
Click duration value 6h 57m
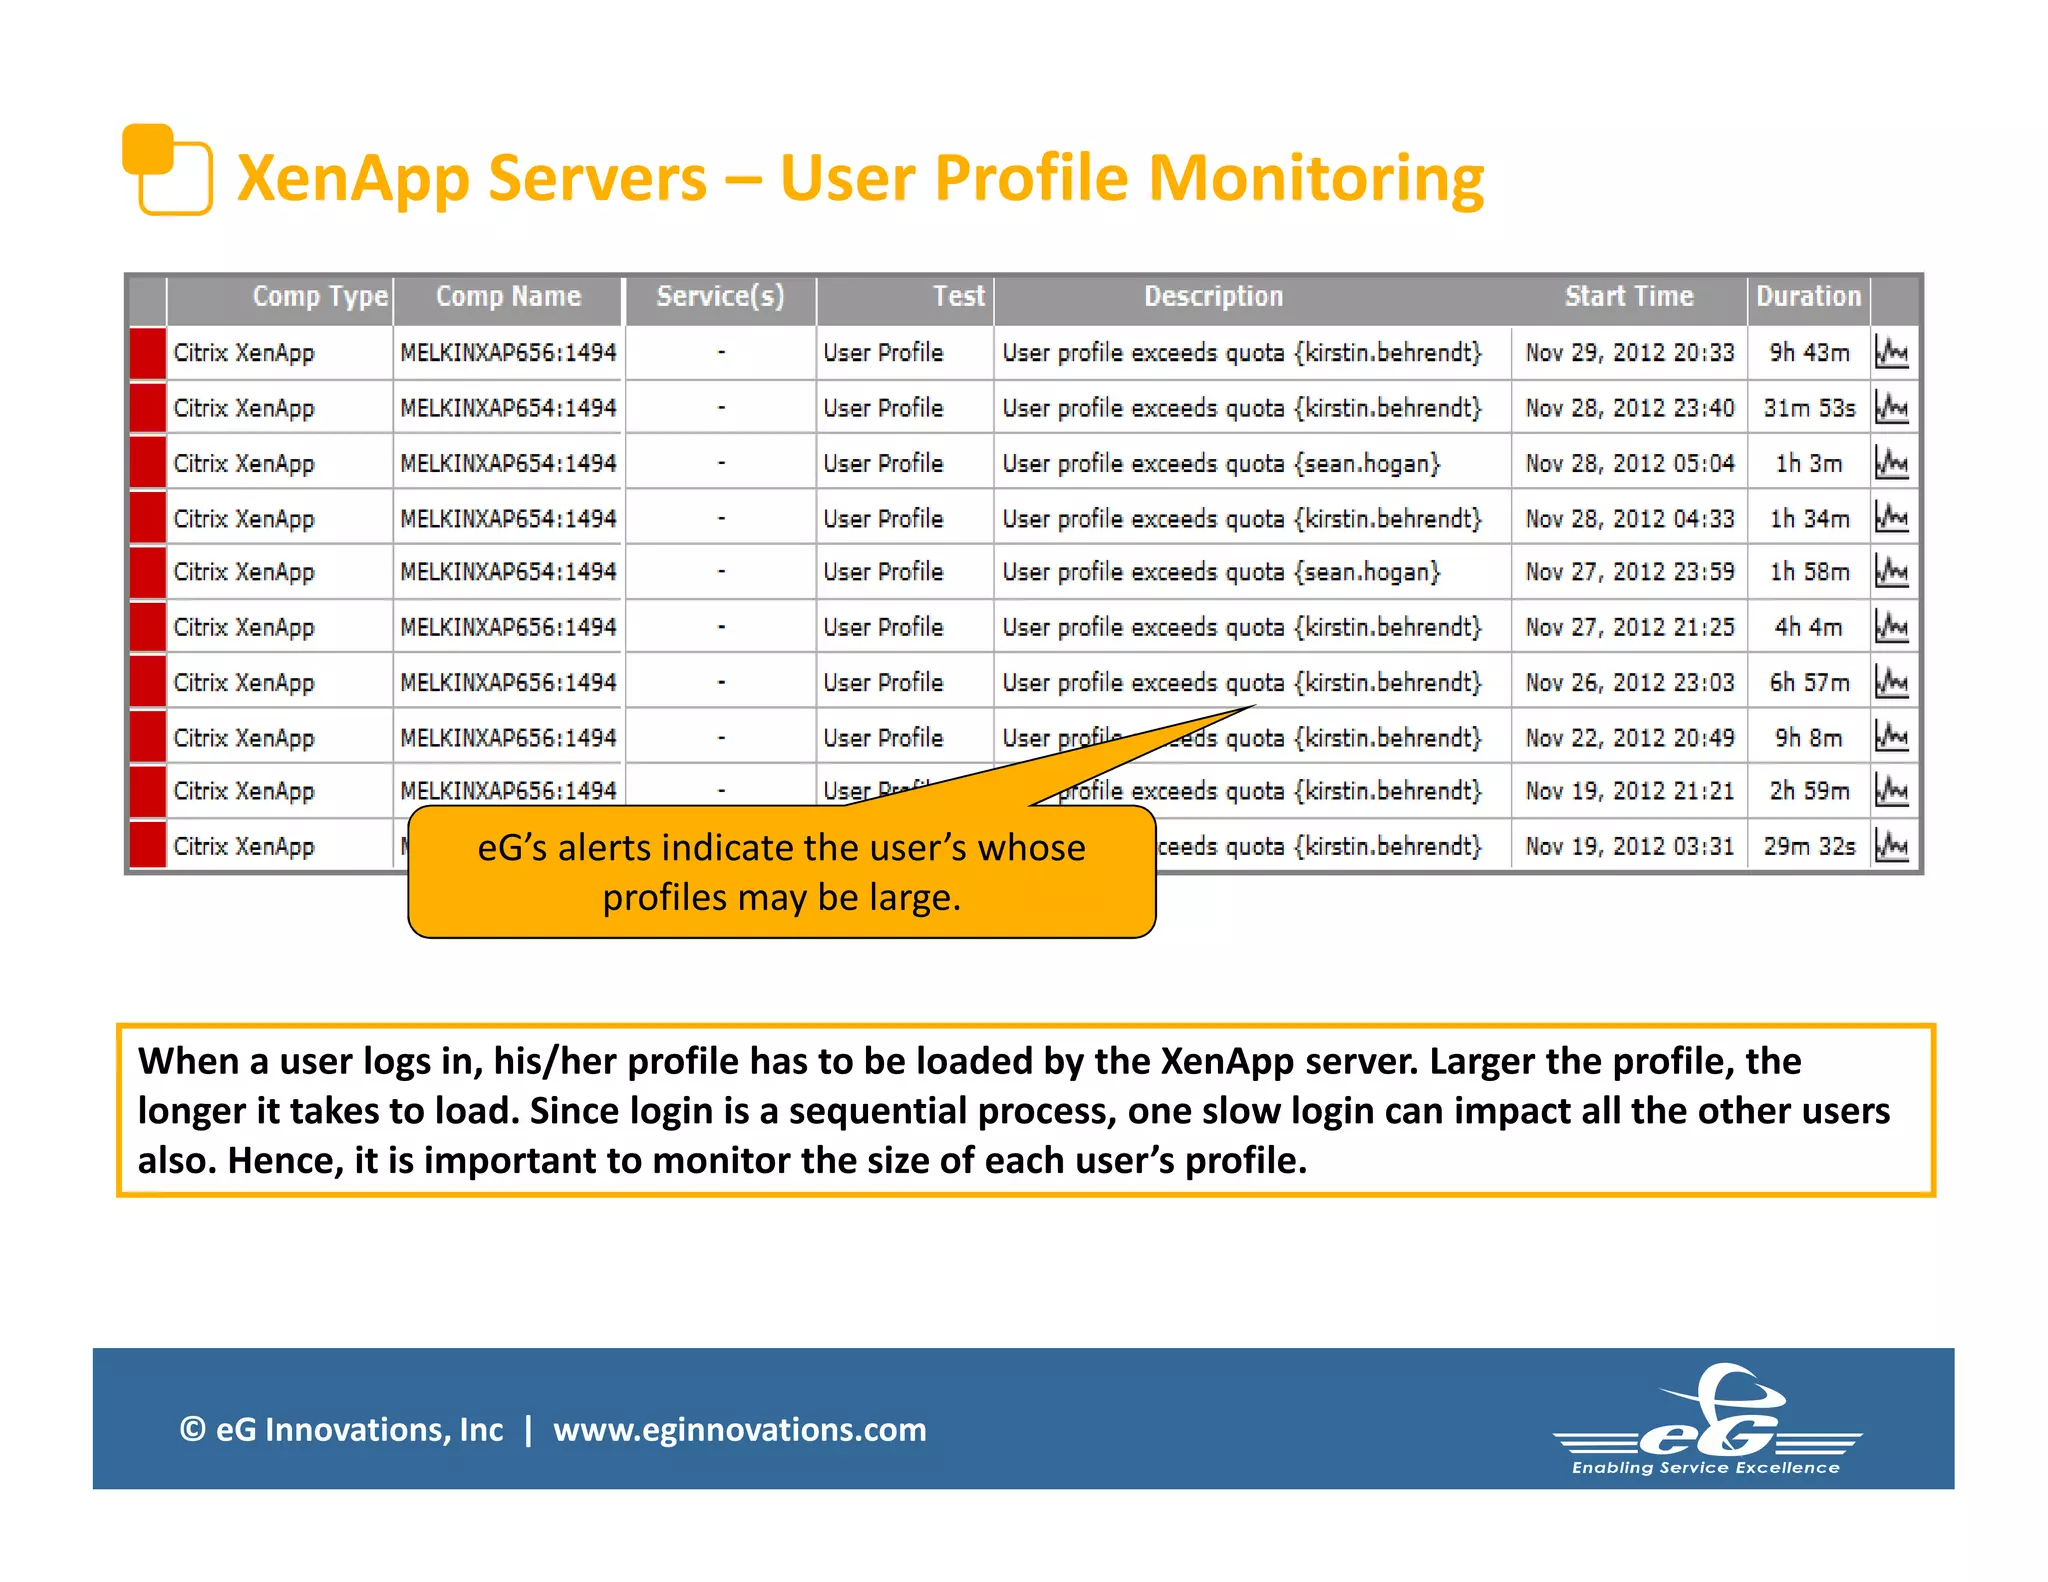[x=1809, y=682]
